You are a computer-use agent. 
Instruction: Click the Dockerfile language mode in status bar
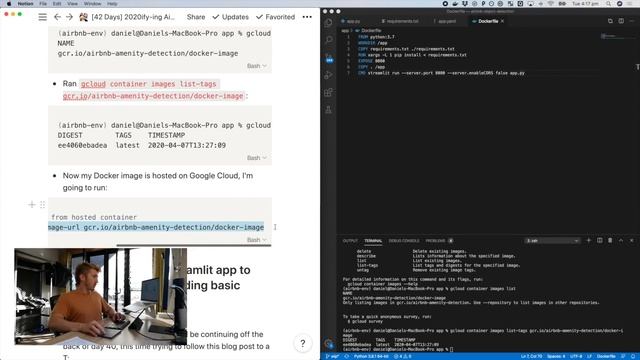click(x=606, y=356)
